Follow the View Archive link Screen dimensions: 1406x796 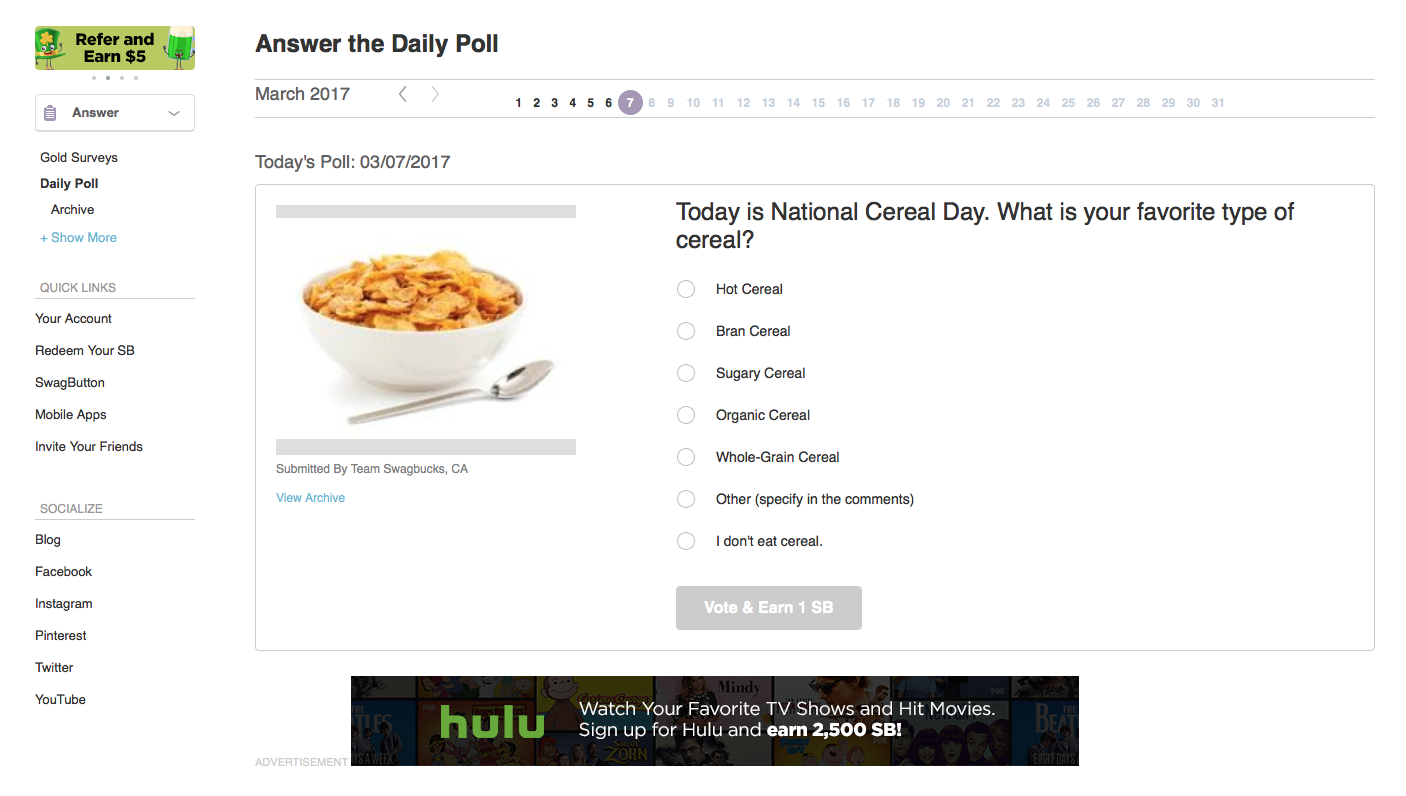pos(310,498)
